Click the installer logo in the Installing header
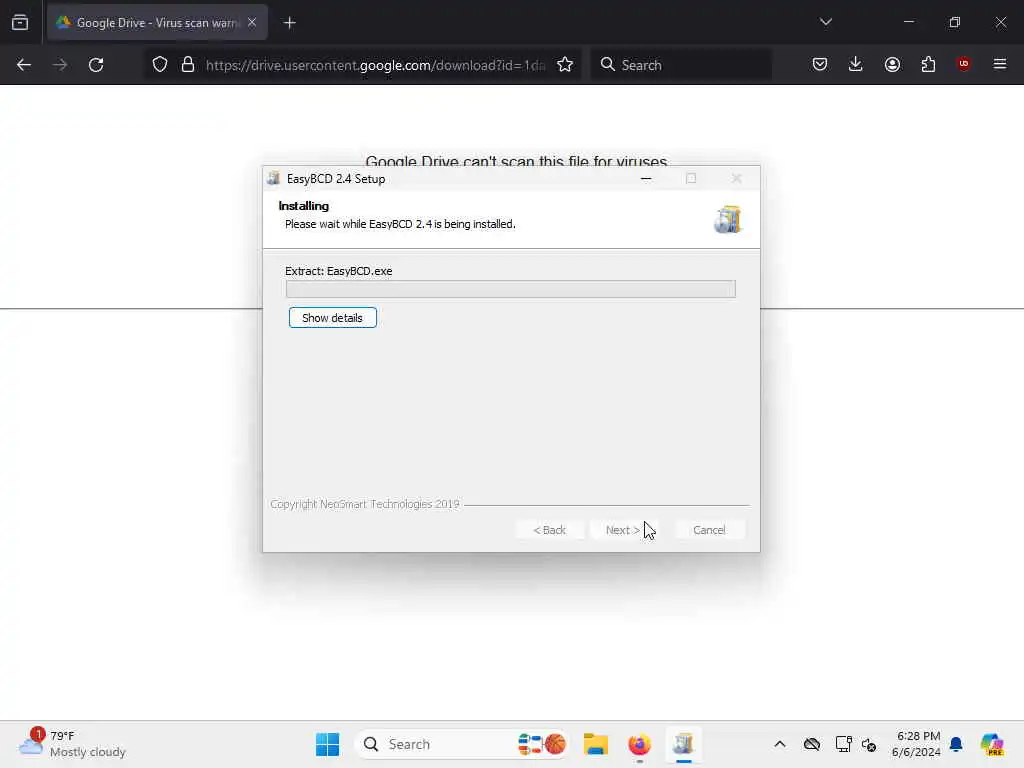1024x768 pixels. (728, 219)
